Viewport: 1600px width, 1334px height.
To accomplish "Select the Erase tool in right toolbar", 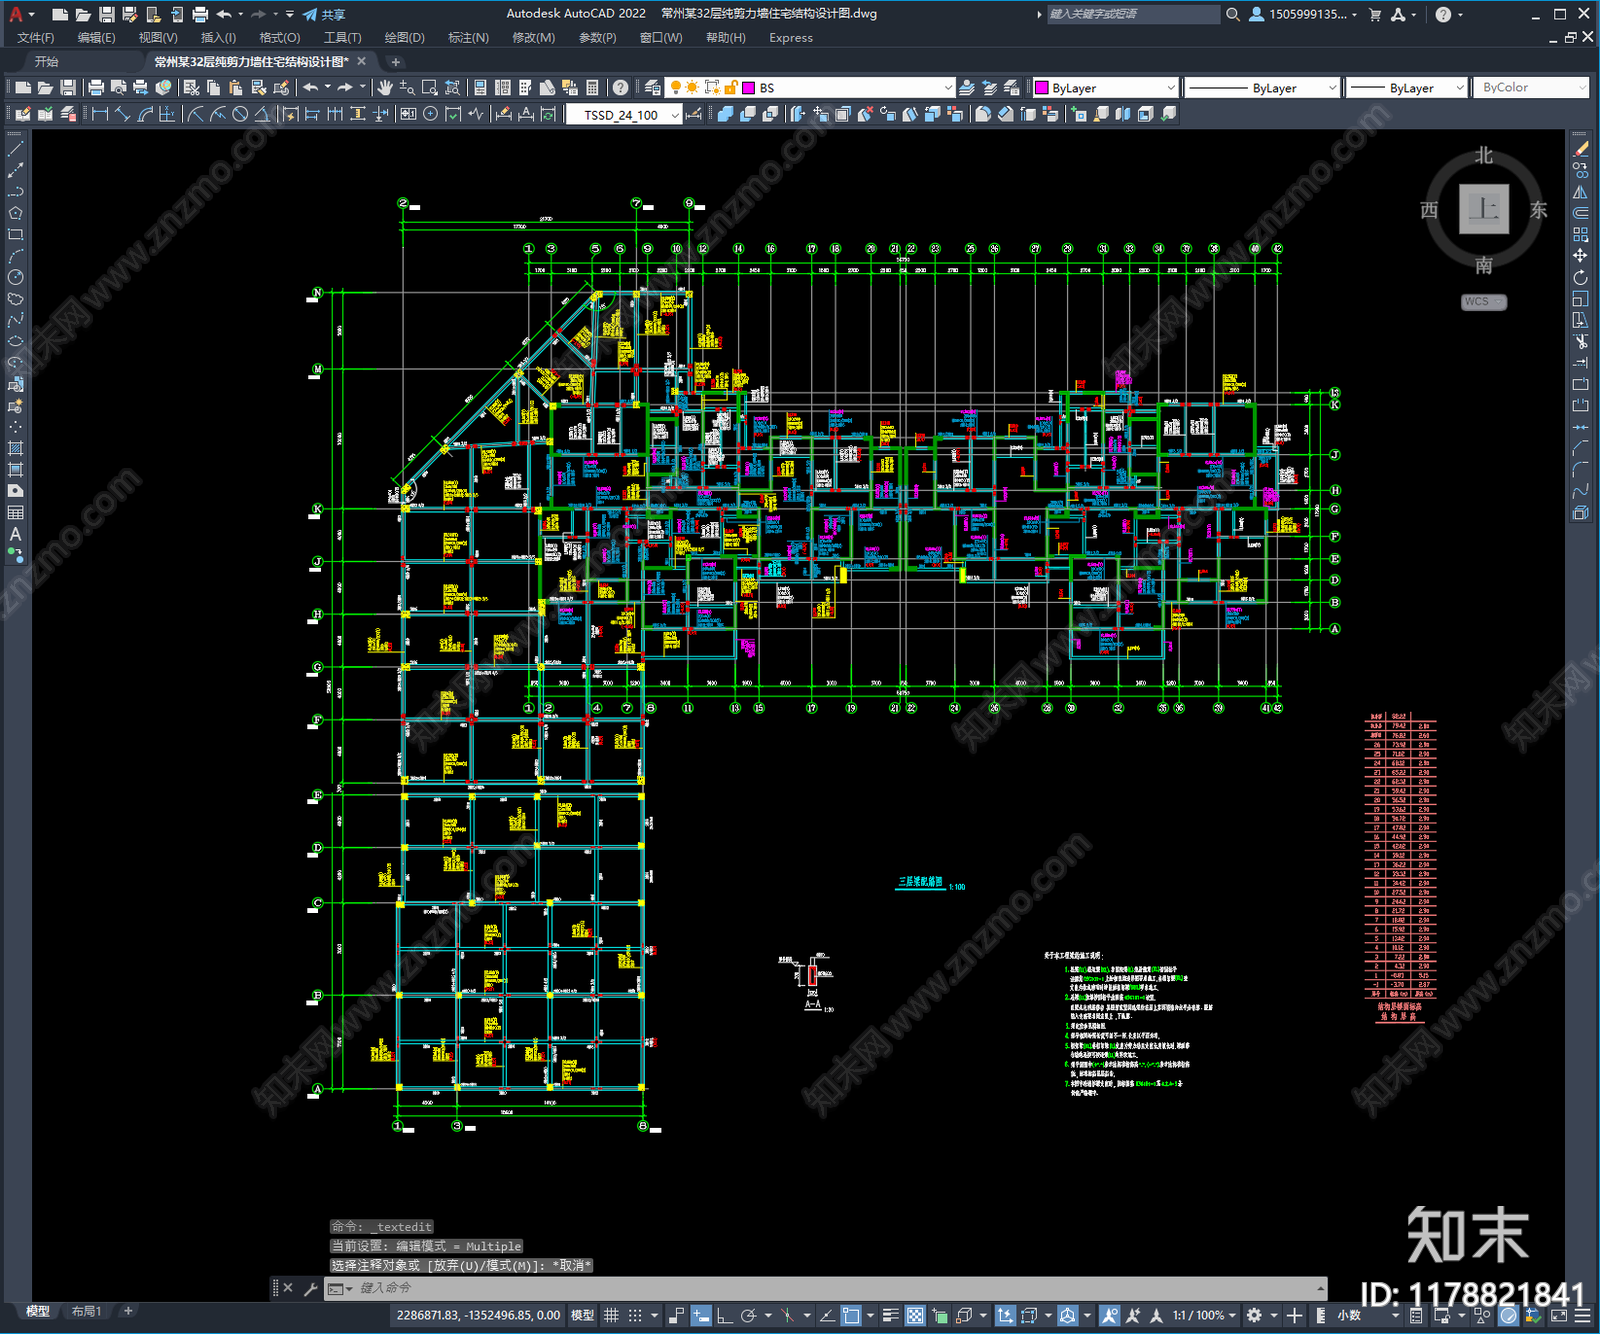I will click(1580, 149).
